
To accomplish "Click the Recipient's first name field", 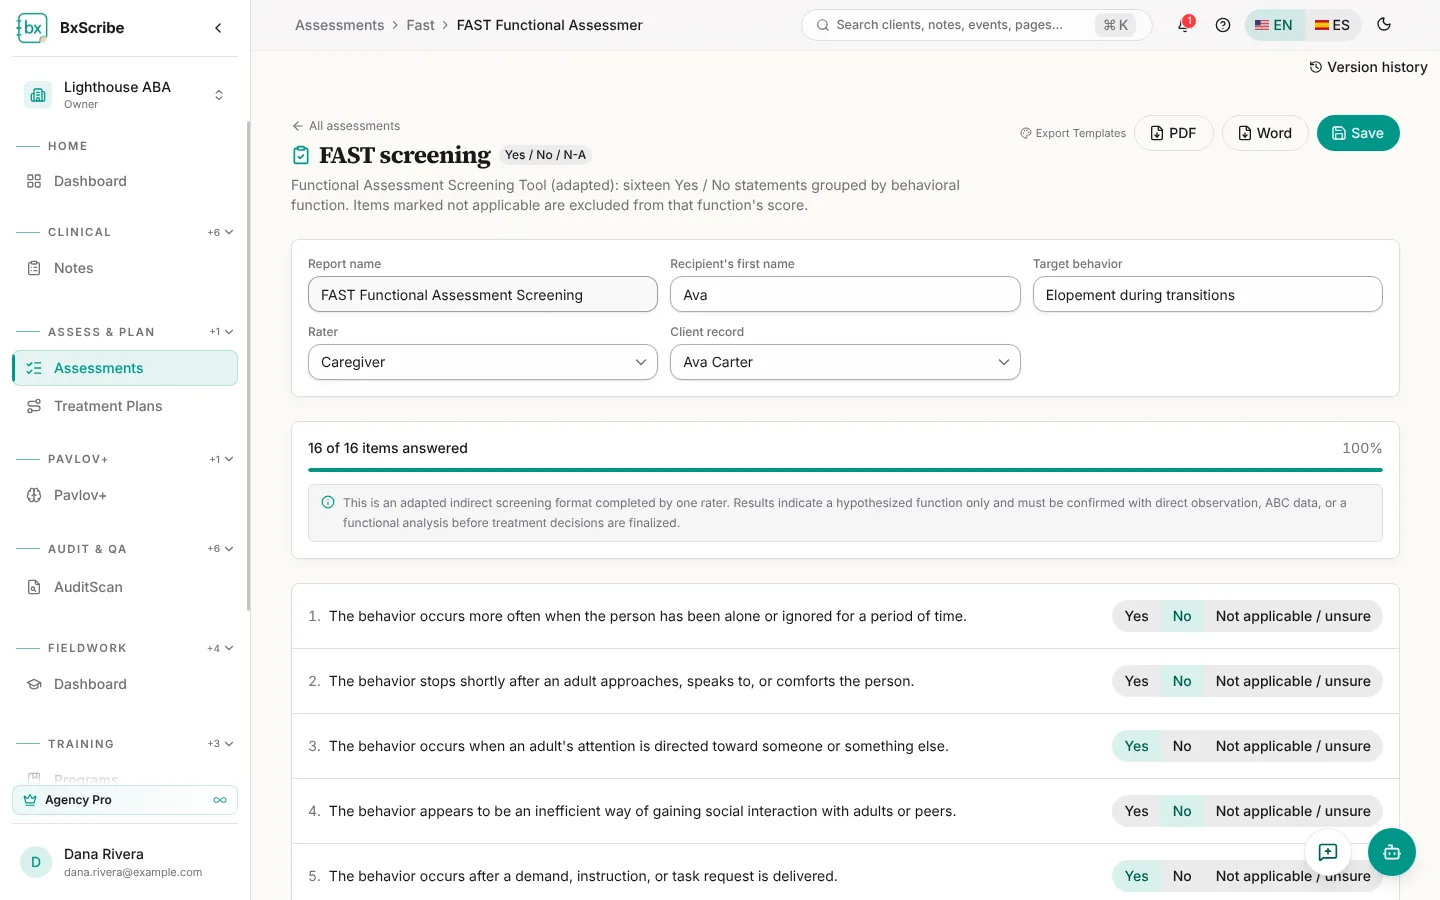I will click(845, 294).
